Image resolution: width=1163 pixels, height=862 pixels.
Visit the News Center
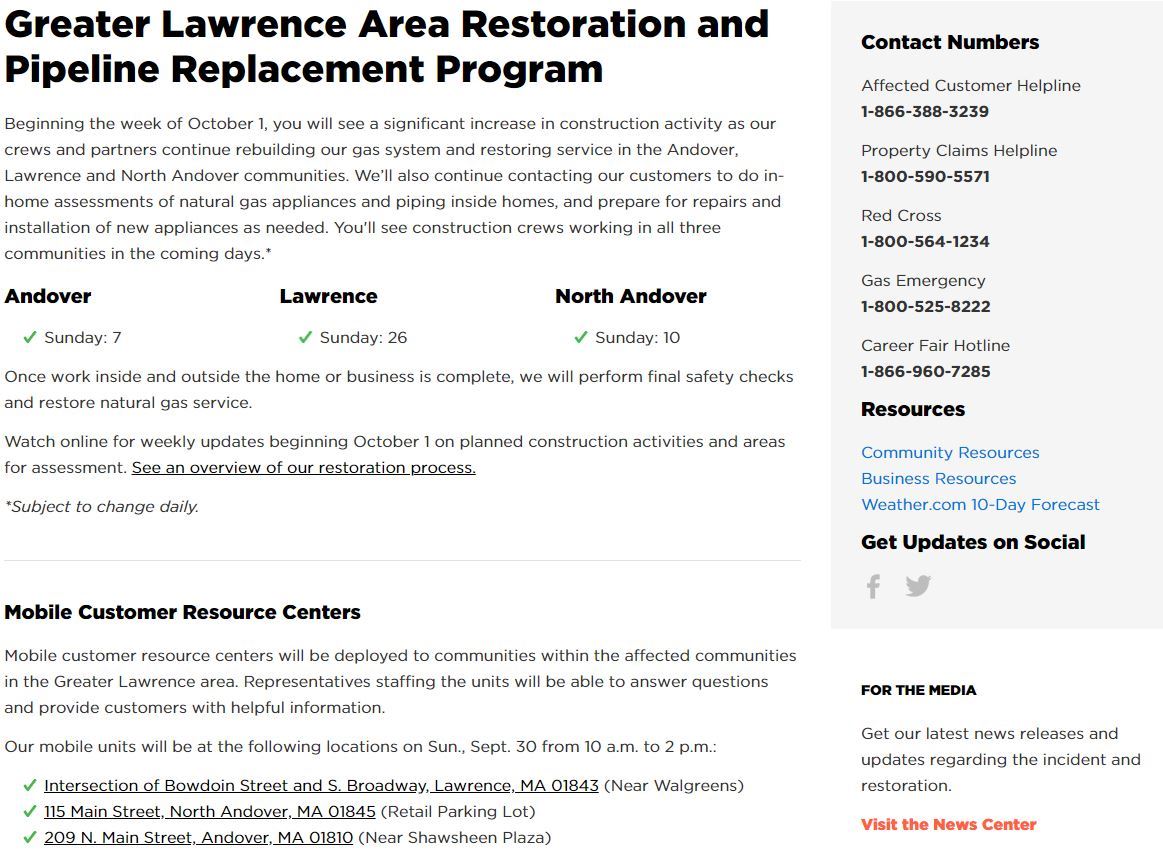click(x=948, y=825)
